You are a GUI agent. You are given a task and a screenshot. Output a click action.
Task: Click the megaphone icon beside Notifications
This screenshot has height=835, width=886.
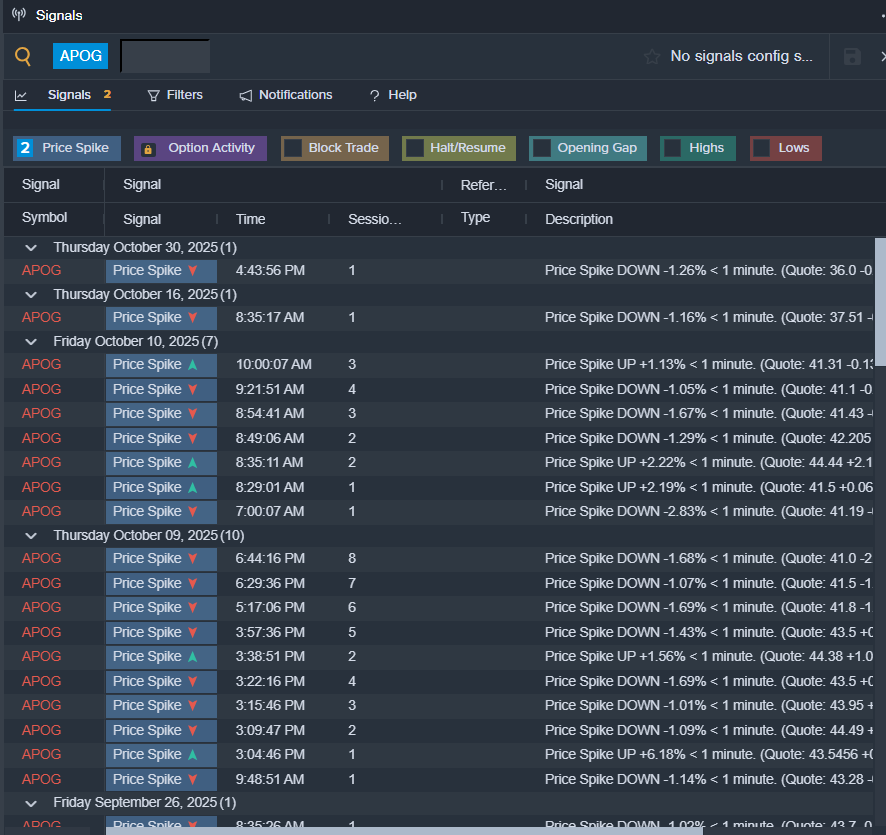pyautogui.click(x=246, y=95)
